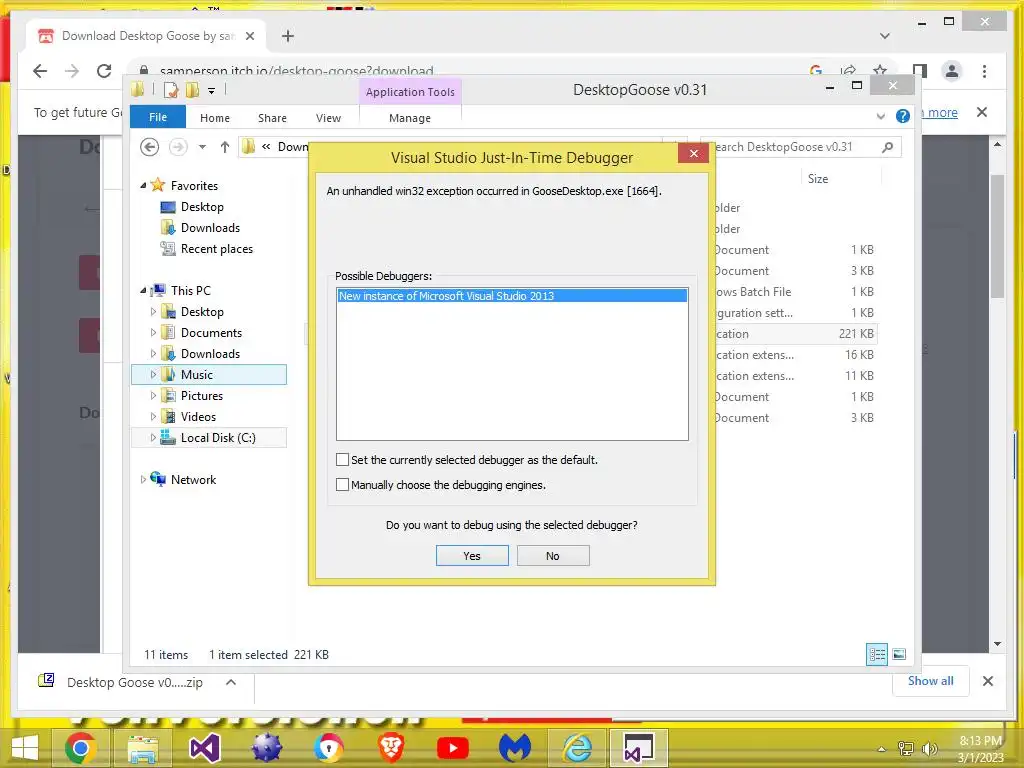This screenshot has width=1024, height=768.
Task: Open the Quick Access Toolbar customize dropdown
Action: 212,90
